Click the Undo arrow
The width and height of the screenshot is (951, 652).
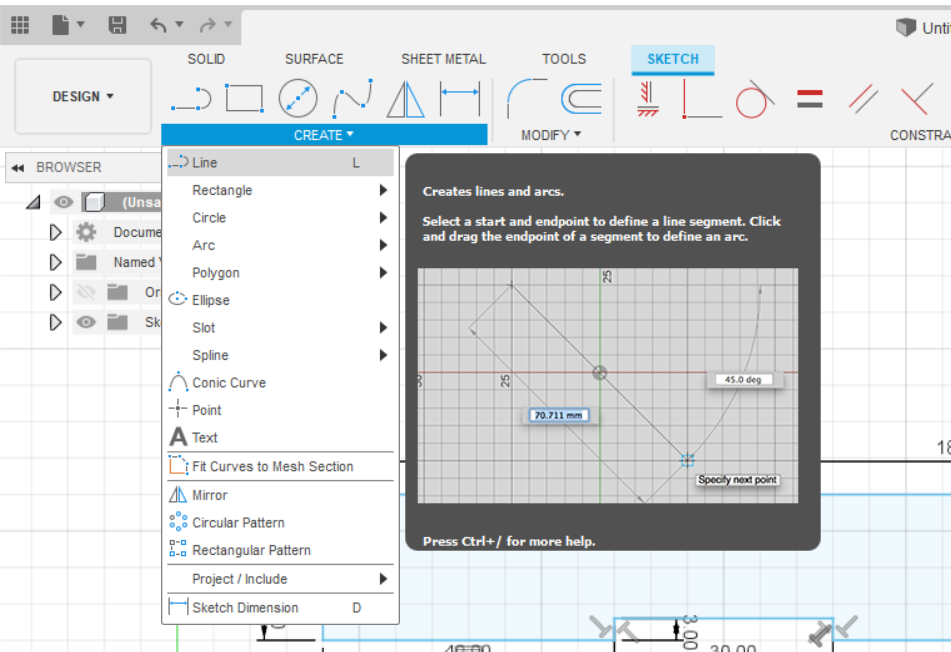point(158,25)
